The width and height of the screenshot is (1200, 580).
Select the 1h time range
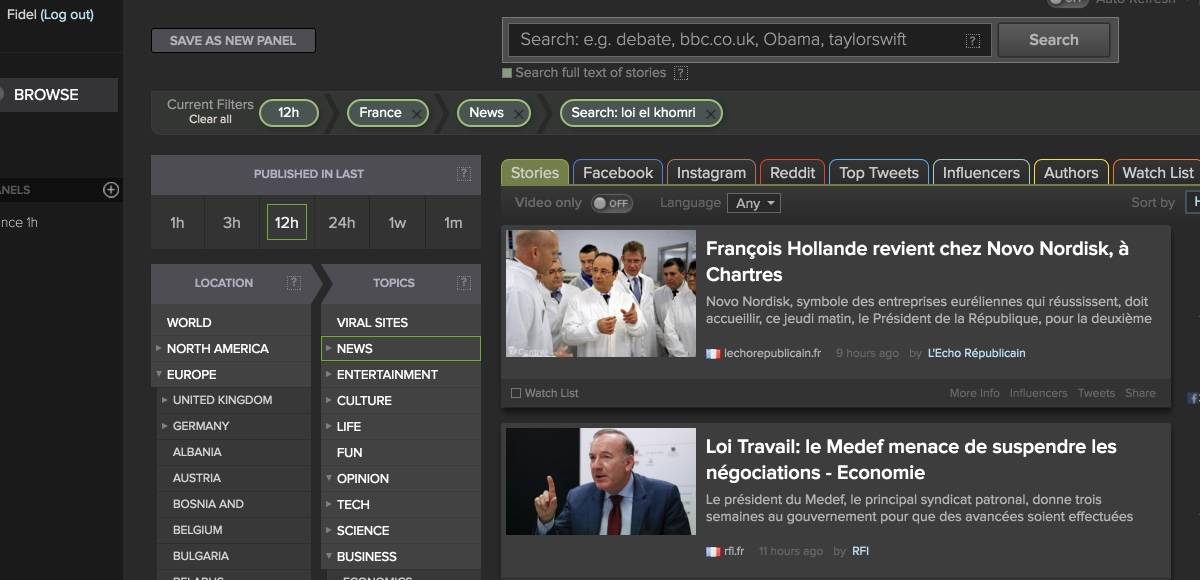pos(177,222)
